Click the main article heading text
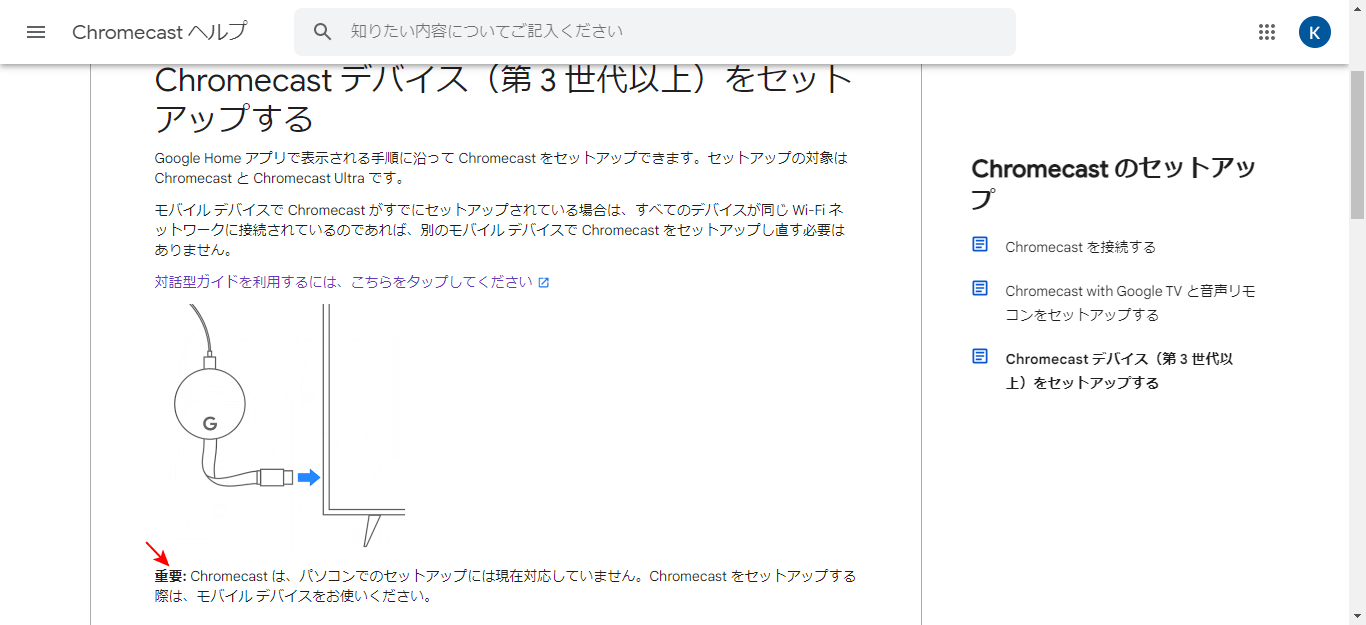Screen dimensions: 1366x625 pos(504,98)
